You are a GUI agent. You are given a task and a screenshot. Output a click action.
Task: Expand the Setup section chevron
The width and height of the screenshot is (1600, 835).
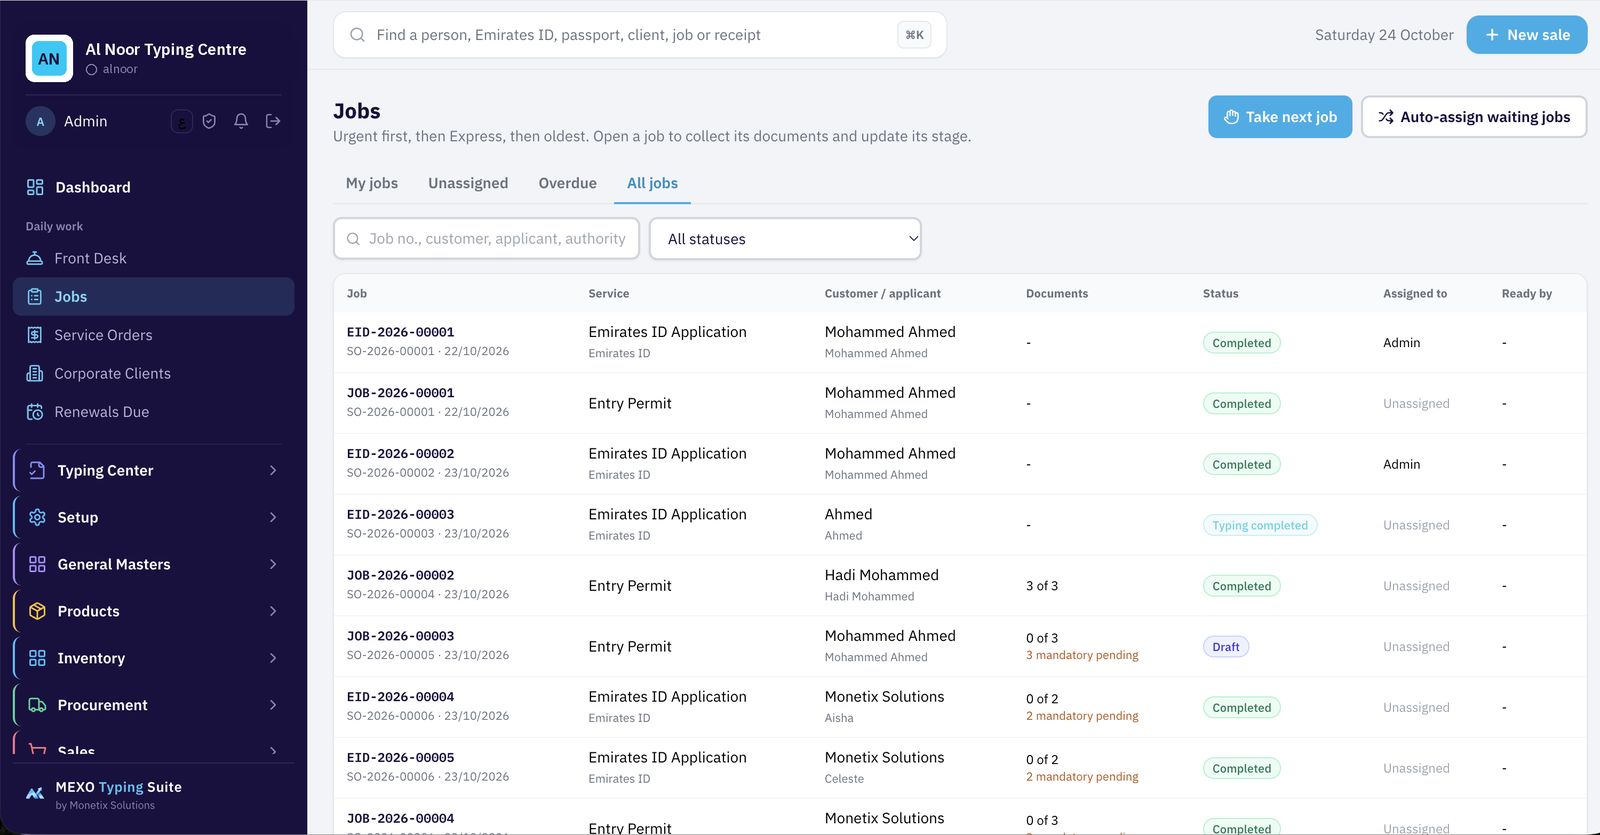click(273, 517)
